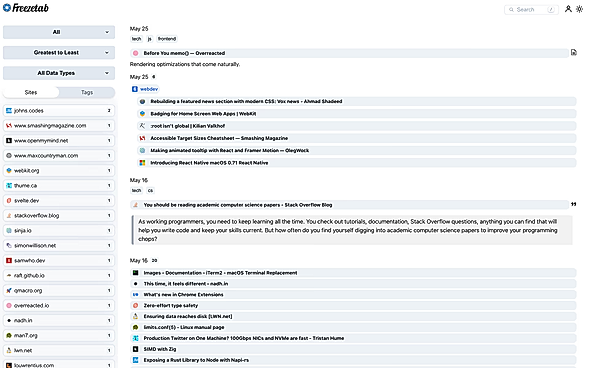Switch to the Sites tab
Screen dimensions: 589x368
31,92
